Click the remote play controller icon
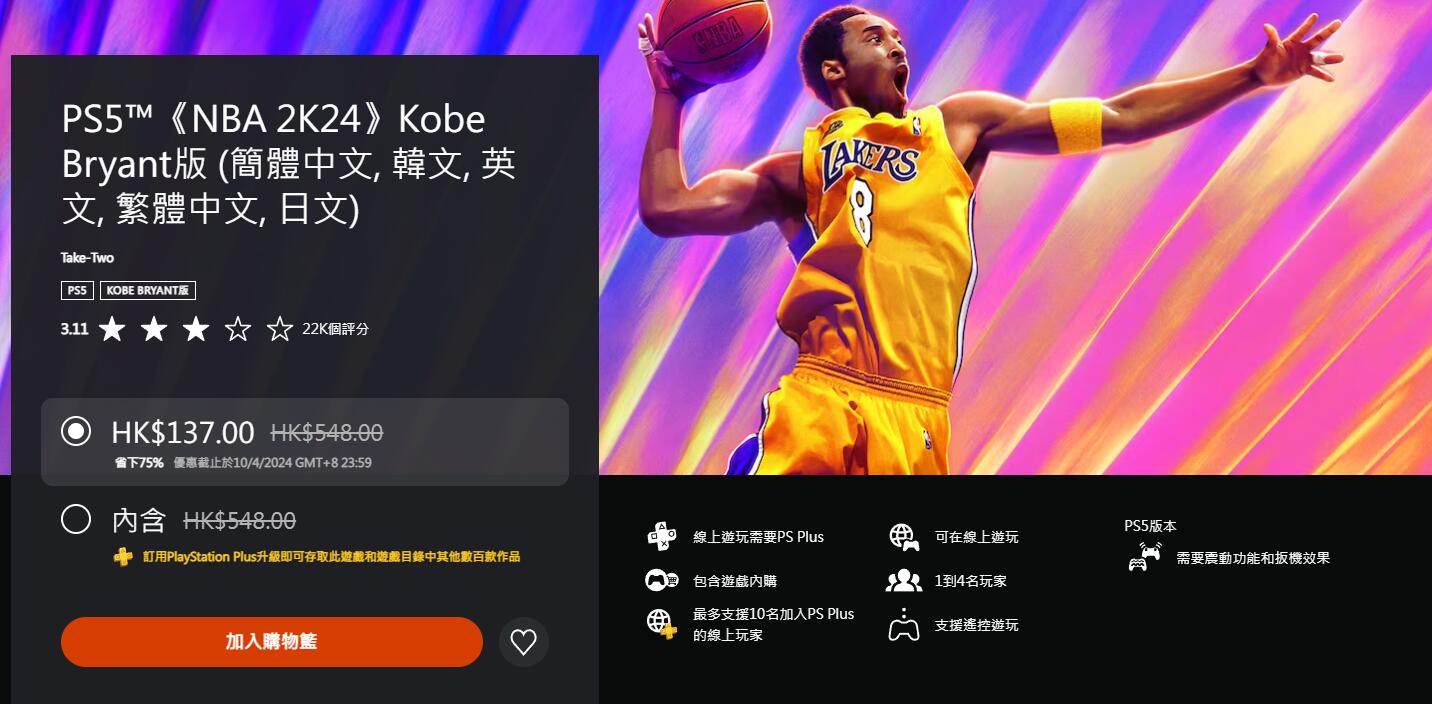Viewport: 1432px width, 704px height. [904, 624]
